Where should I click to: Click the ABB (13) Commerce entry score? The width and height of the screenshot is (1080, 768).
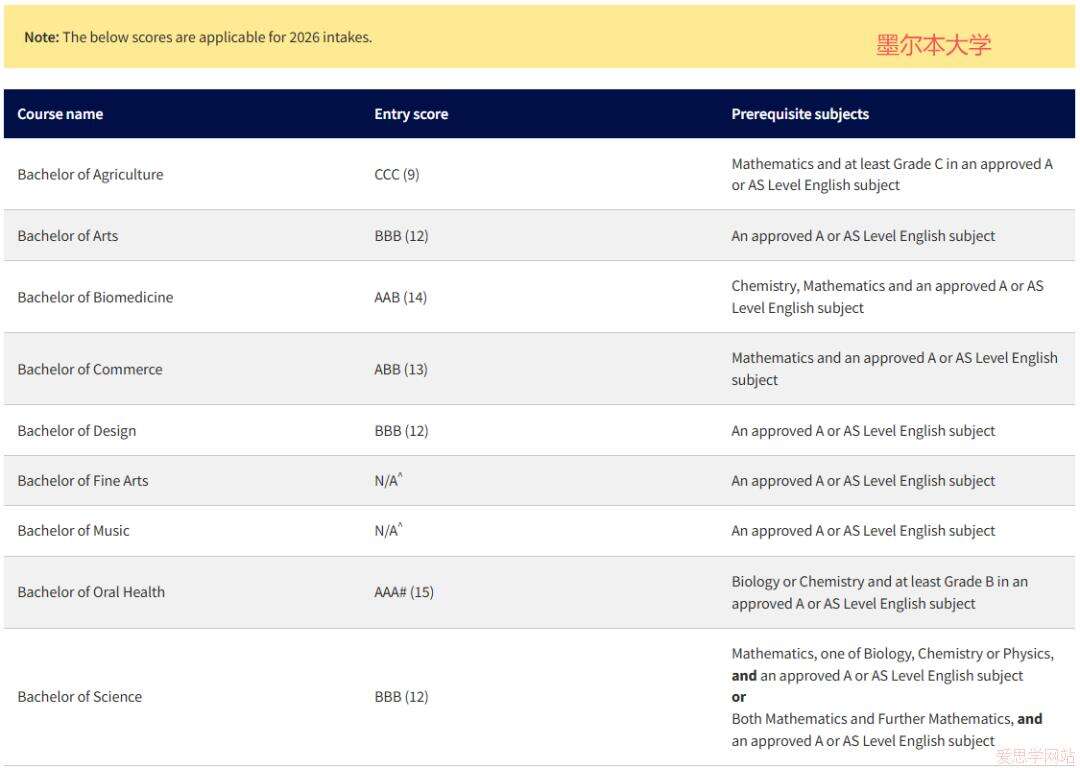pyautogui.click(x=400, y=369)
